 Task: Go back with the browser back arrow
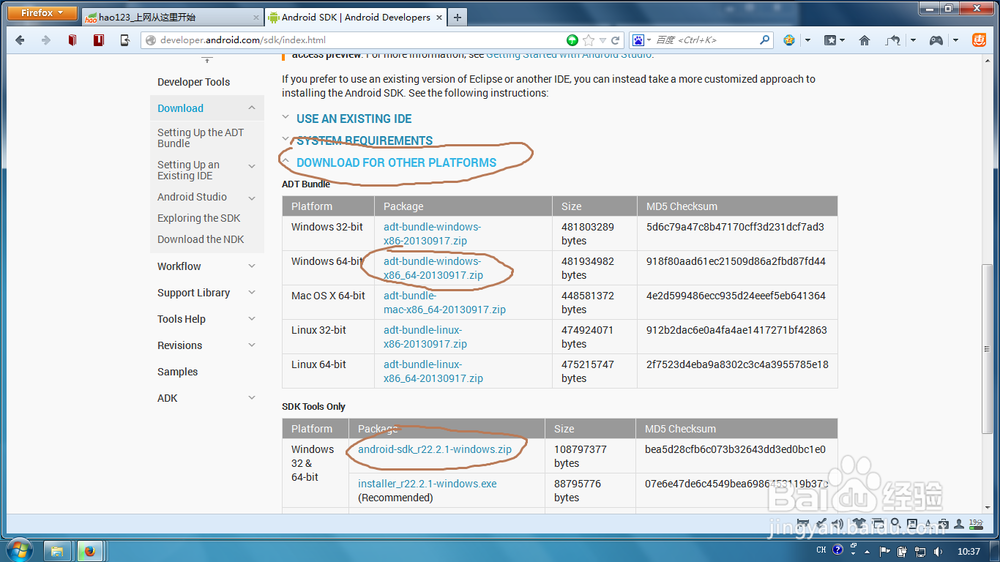click(x=20, y=40)
